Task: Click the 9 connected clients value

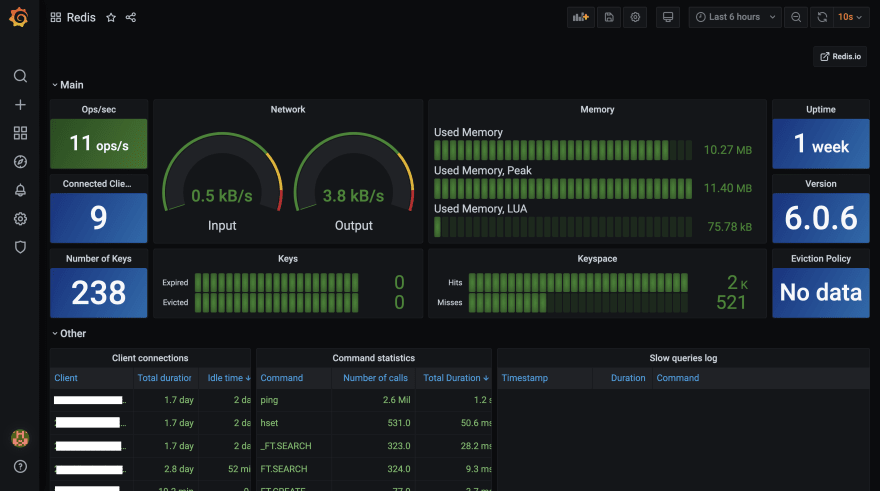Action: [x=99, y=218]
